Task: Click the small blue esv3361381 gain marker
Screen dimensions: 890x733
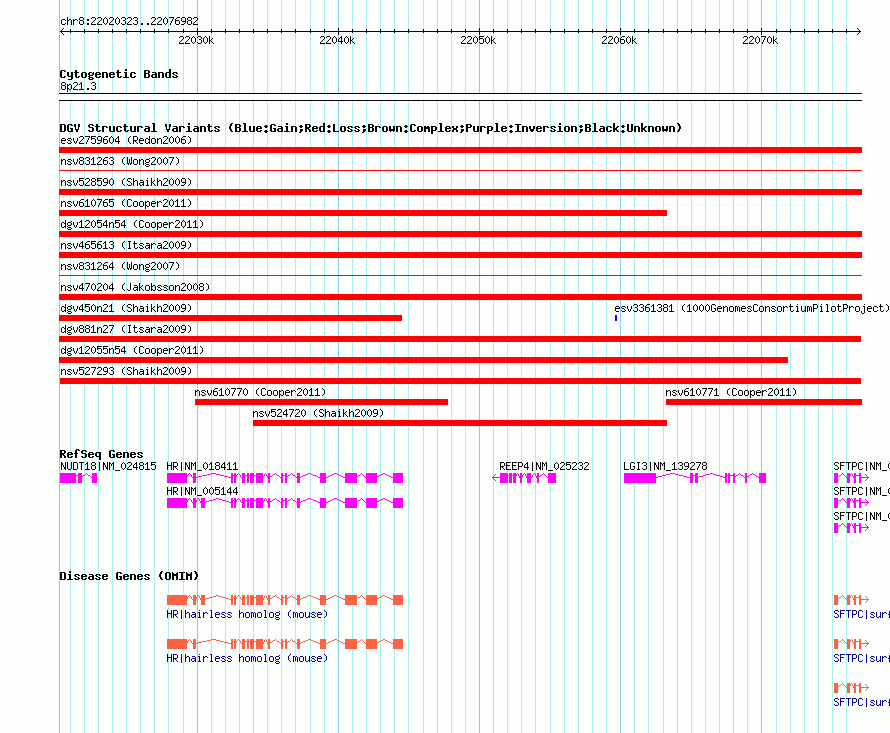Action: pos(616,318)
